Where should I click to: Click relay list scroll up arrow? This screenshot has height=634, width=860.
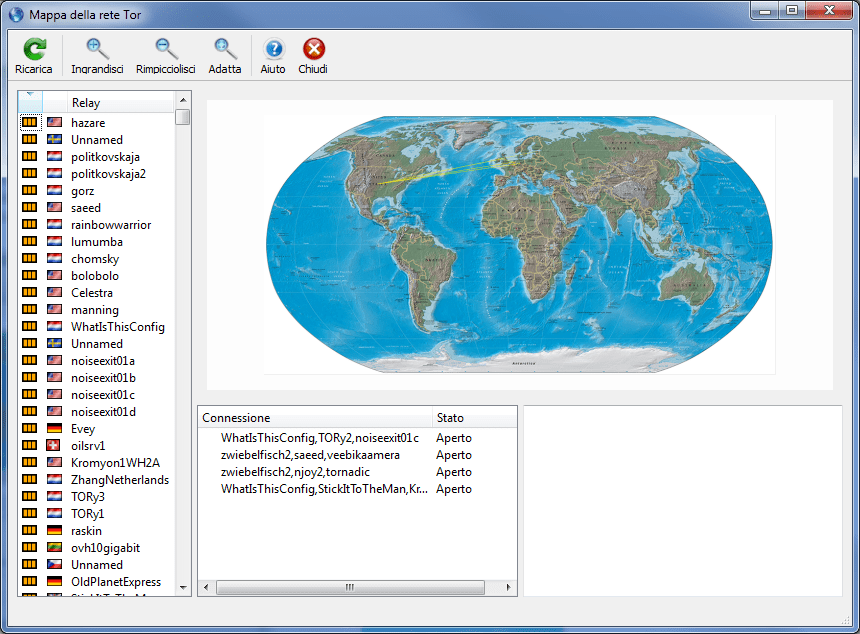[x=183, y=100]
